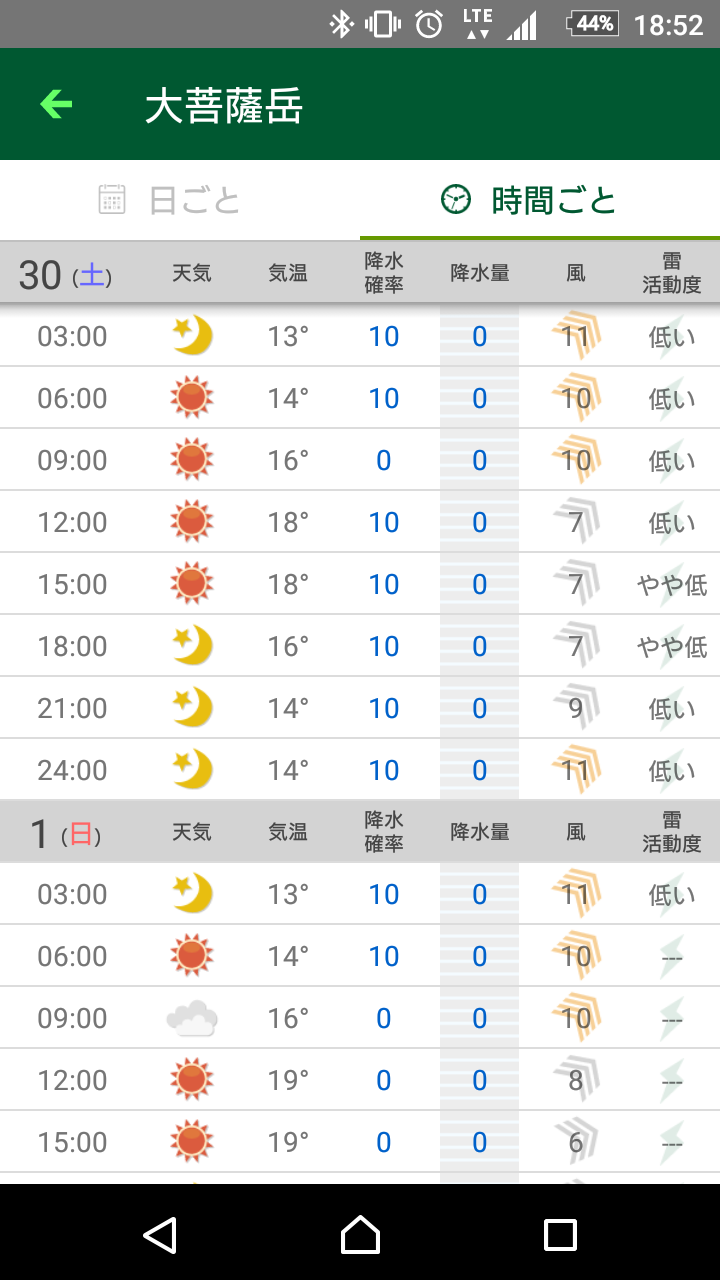Tap the 30 (土) date header

(66, 274)
